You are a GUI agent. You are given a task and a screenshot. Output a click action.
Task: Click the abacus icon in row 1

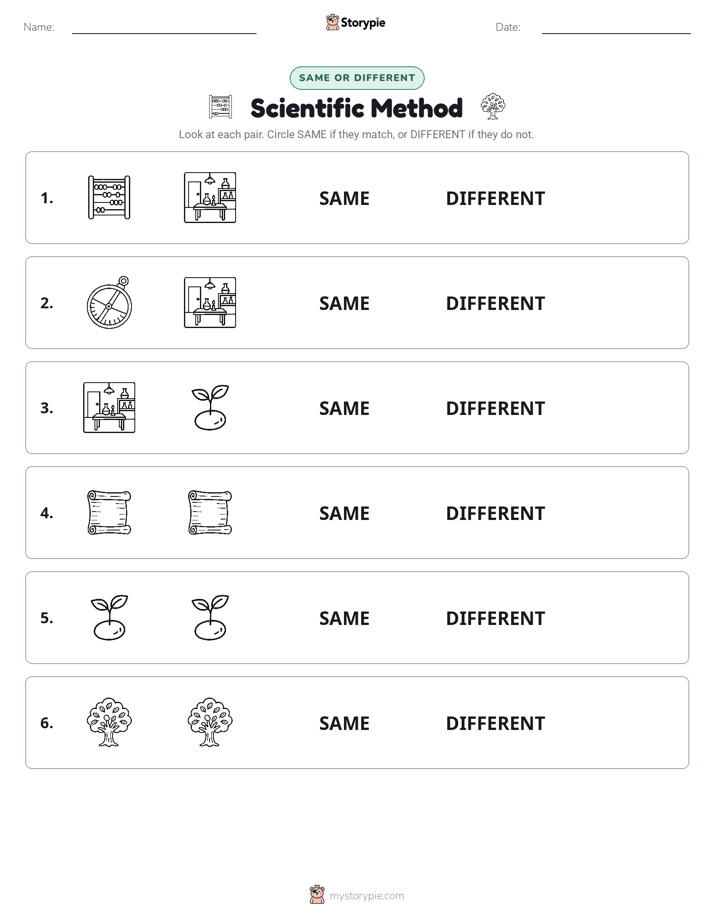pyautogui.click(x=109, y=197)
